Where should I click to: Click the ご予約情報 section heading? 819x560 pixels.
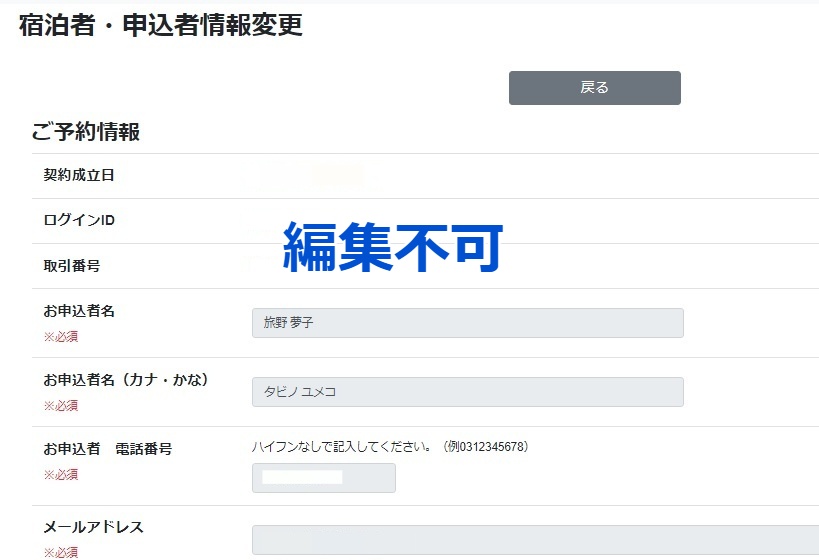tap(86, 132)
